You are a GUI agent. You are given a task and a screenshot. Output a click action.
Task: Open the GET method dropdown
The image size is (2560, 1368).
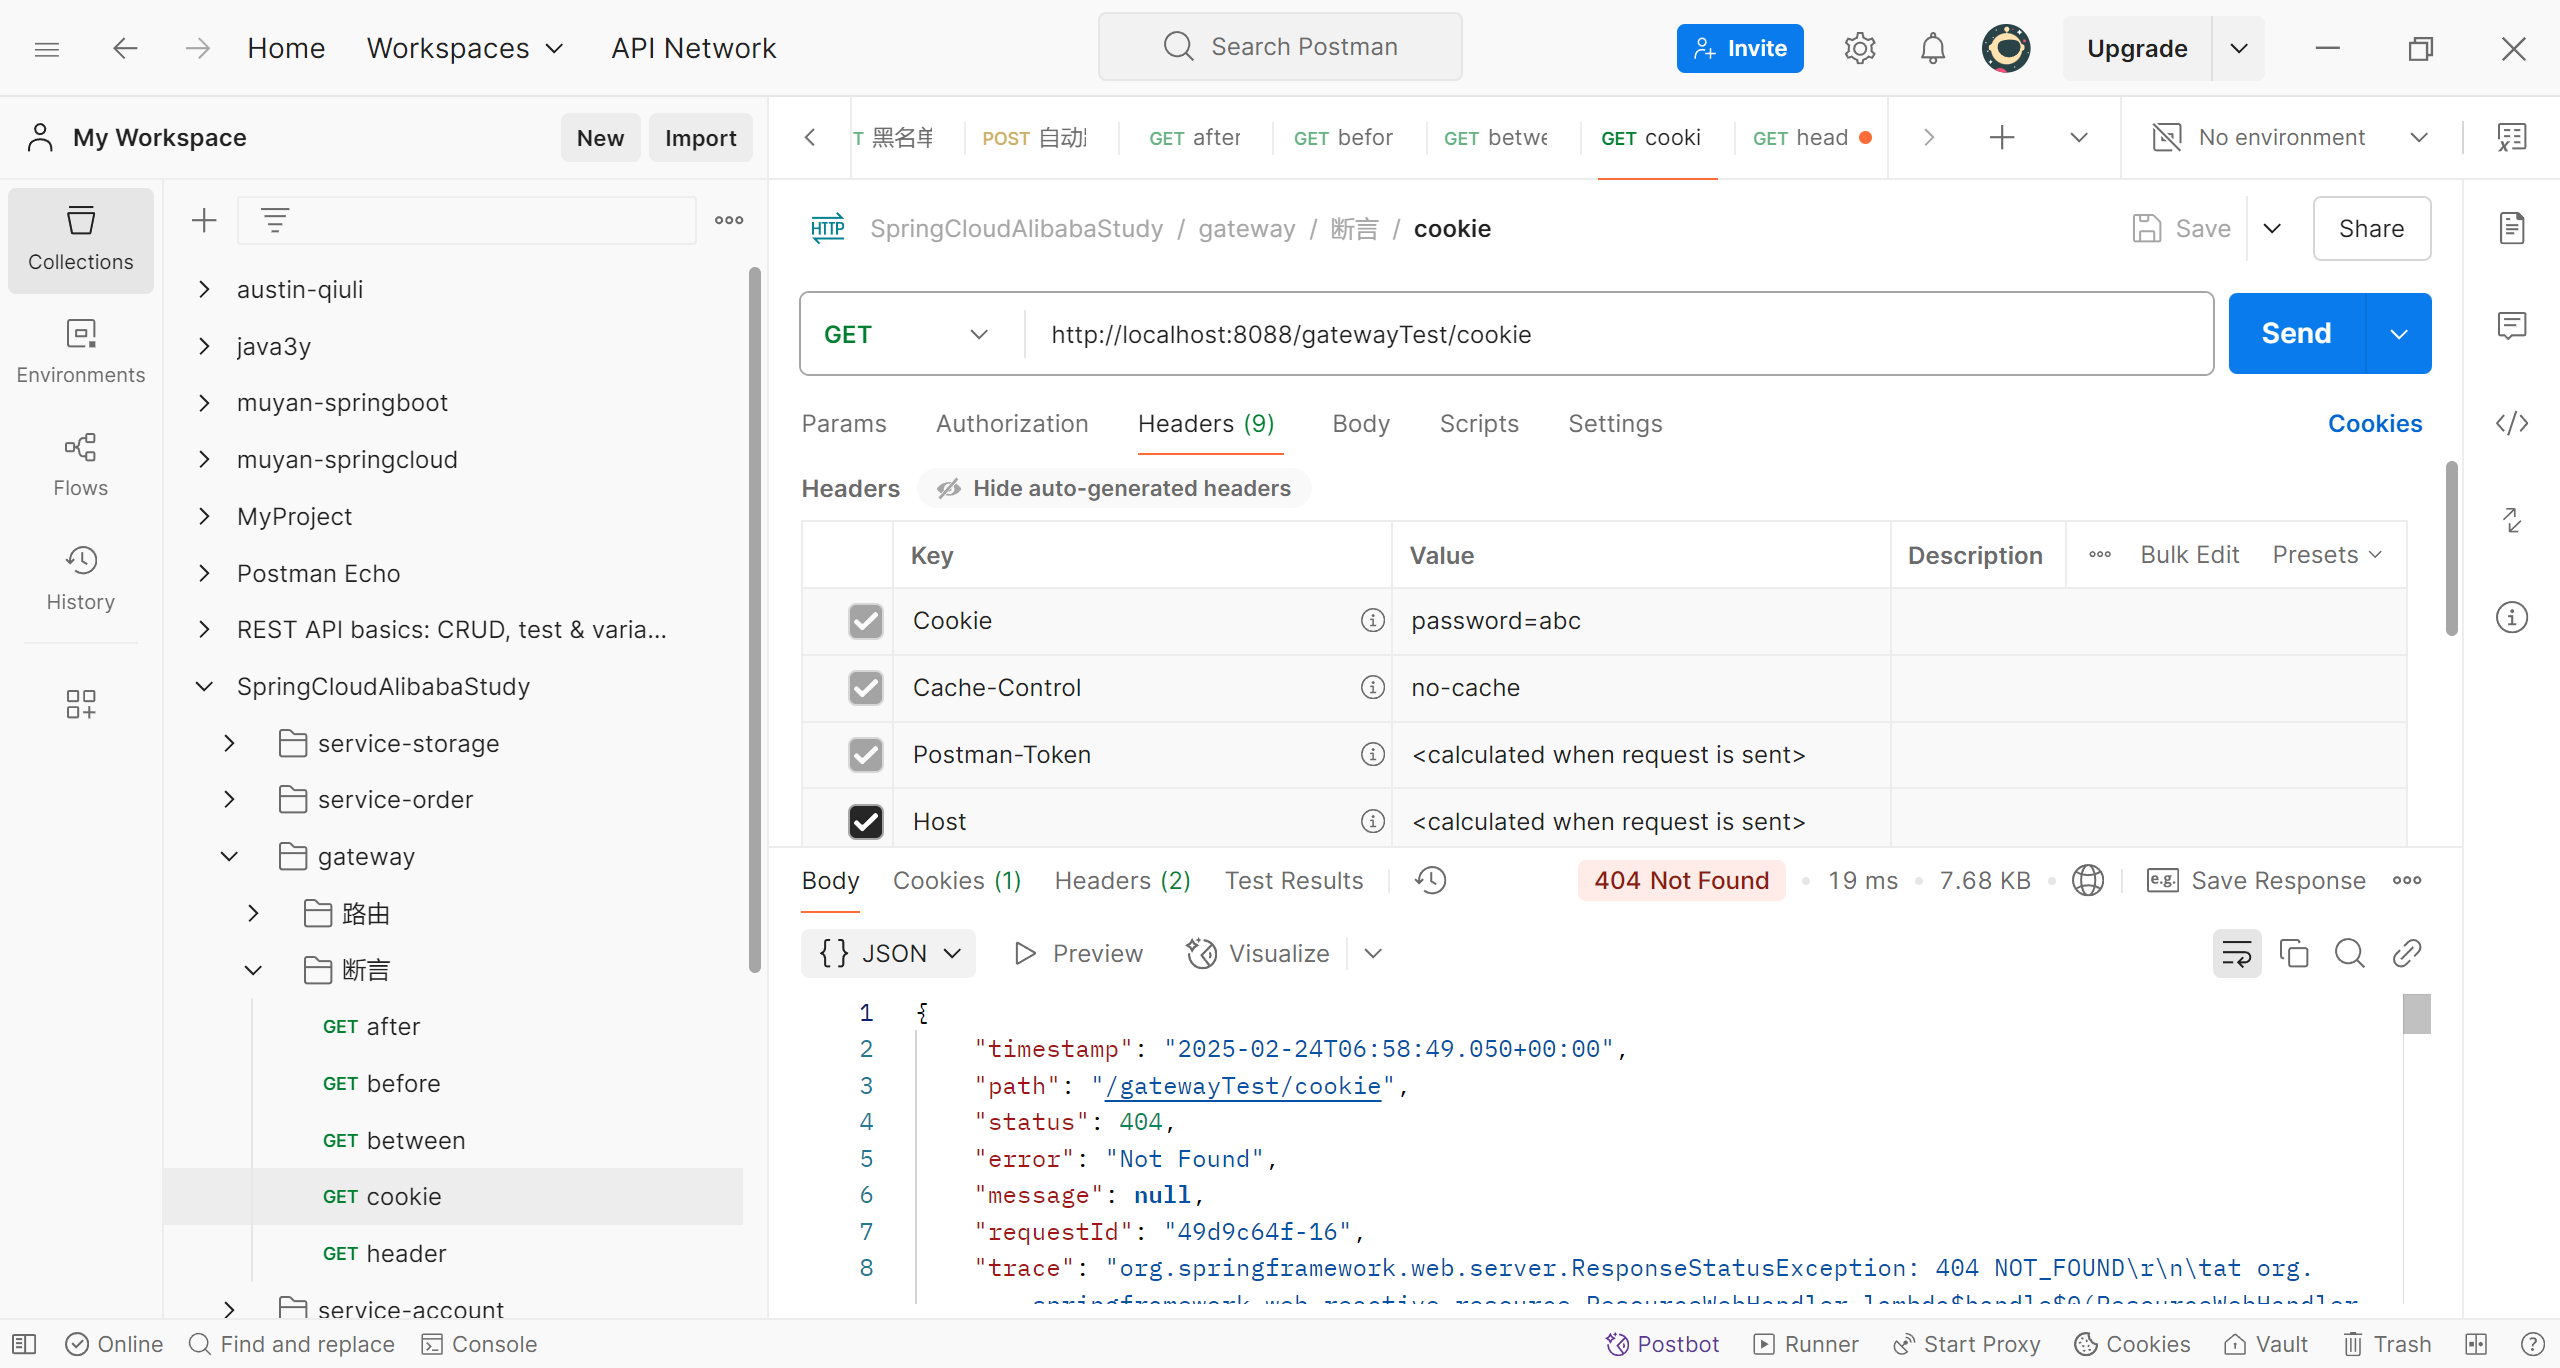coord(906,334)
